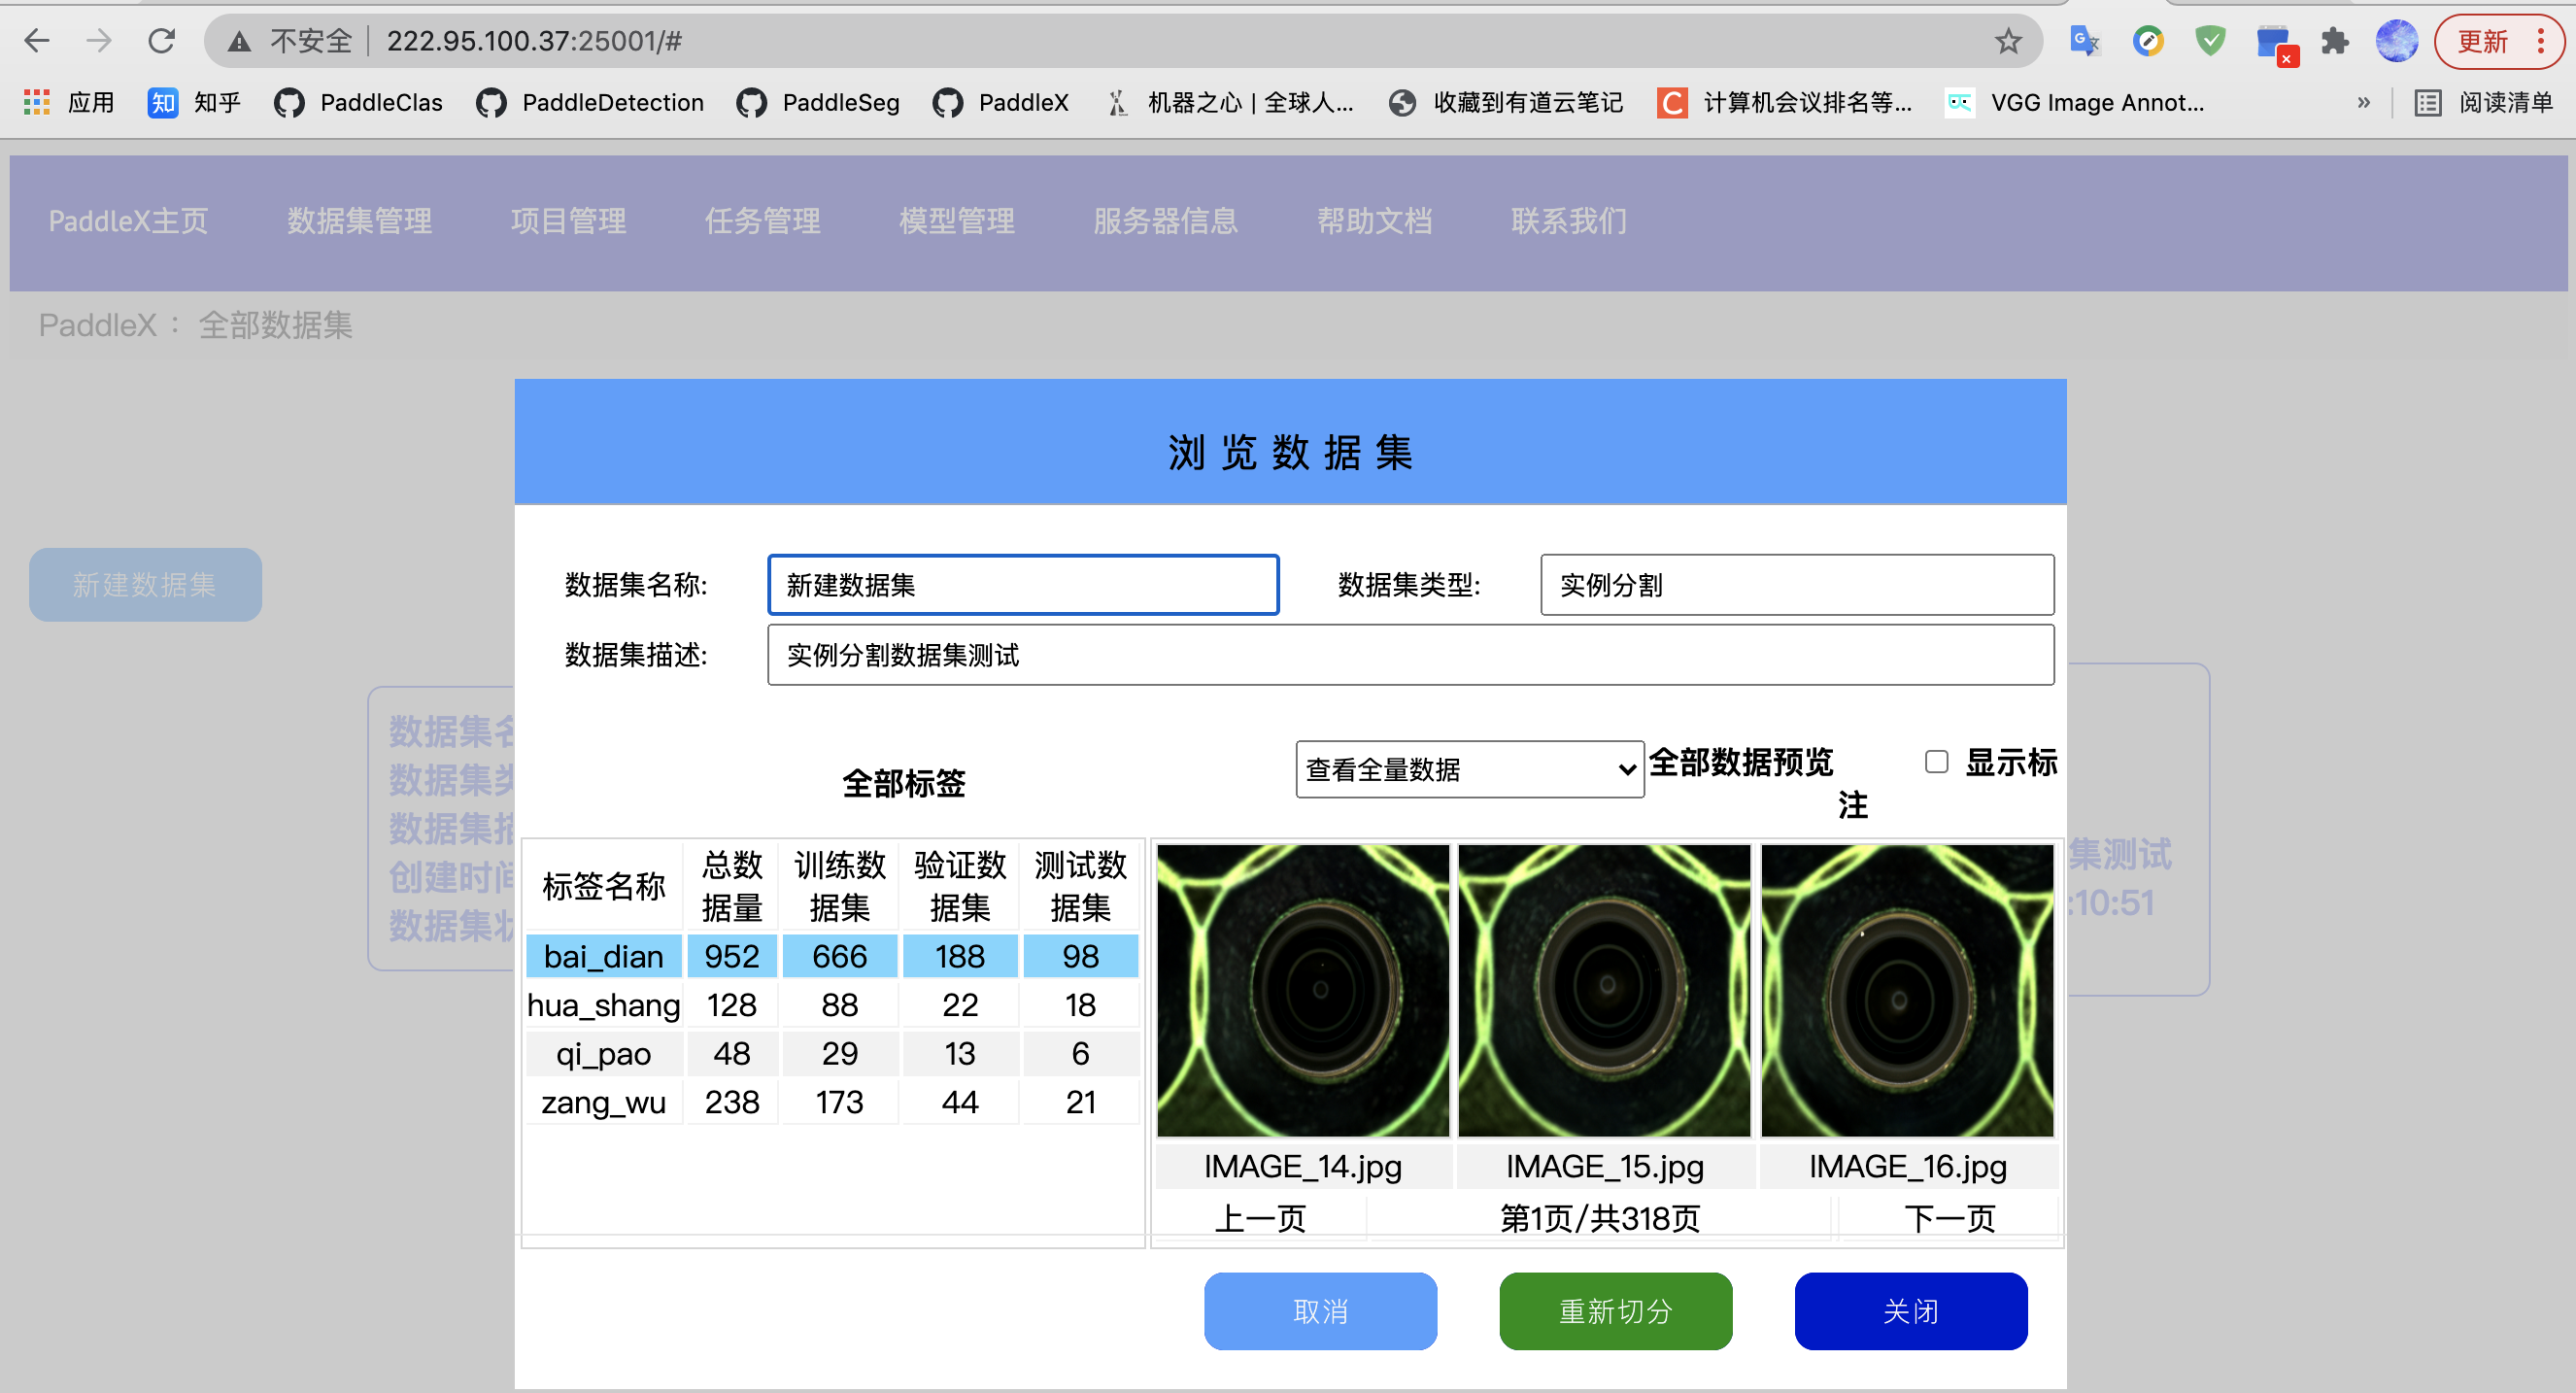The height and width of the screenshot is (1393, 2576).
Task: Open the 数据集管理 navigation item
Action: pyautogui.click(x=359, y=221)
